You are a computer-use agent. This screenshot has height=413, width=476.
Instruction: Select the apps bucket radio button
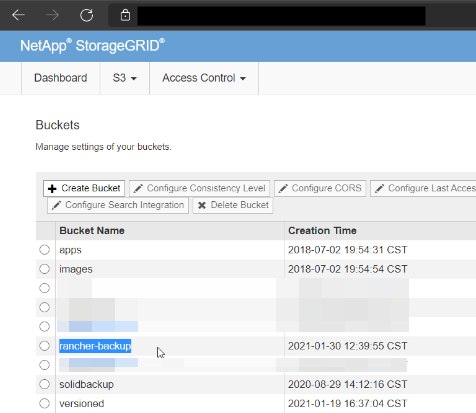tap(44, 250)
